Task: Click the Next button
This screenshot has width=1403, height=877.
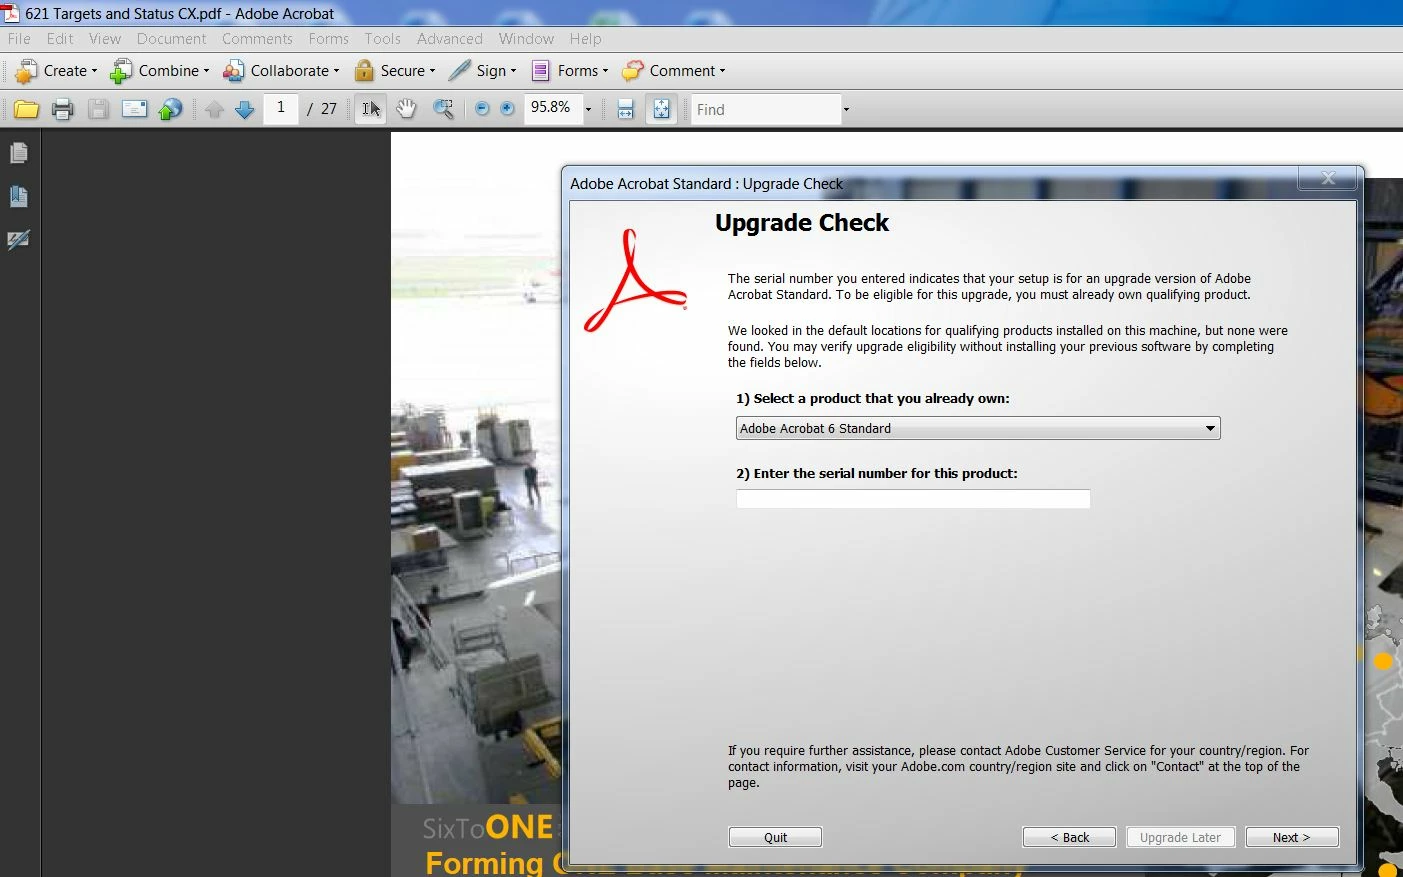Action: click(1291, 837)
